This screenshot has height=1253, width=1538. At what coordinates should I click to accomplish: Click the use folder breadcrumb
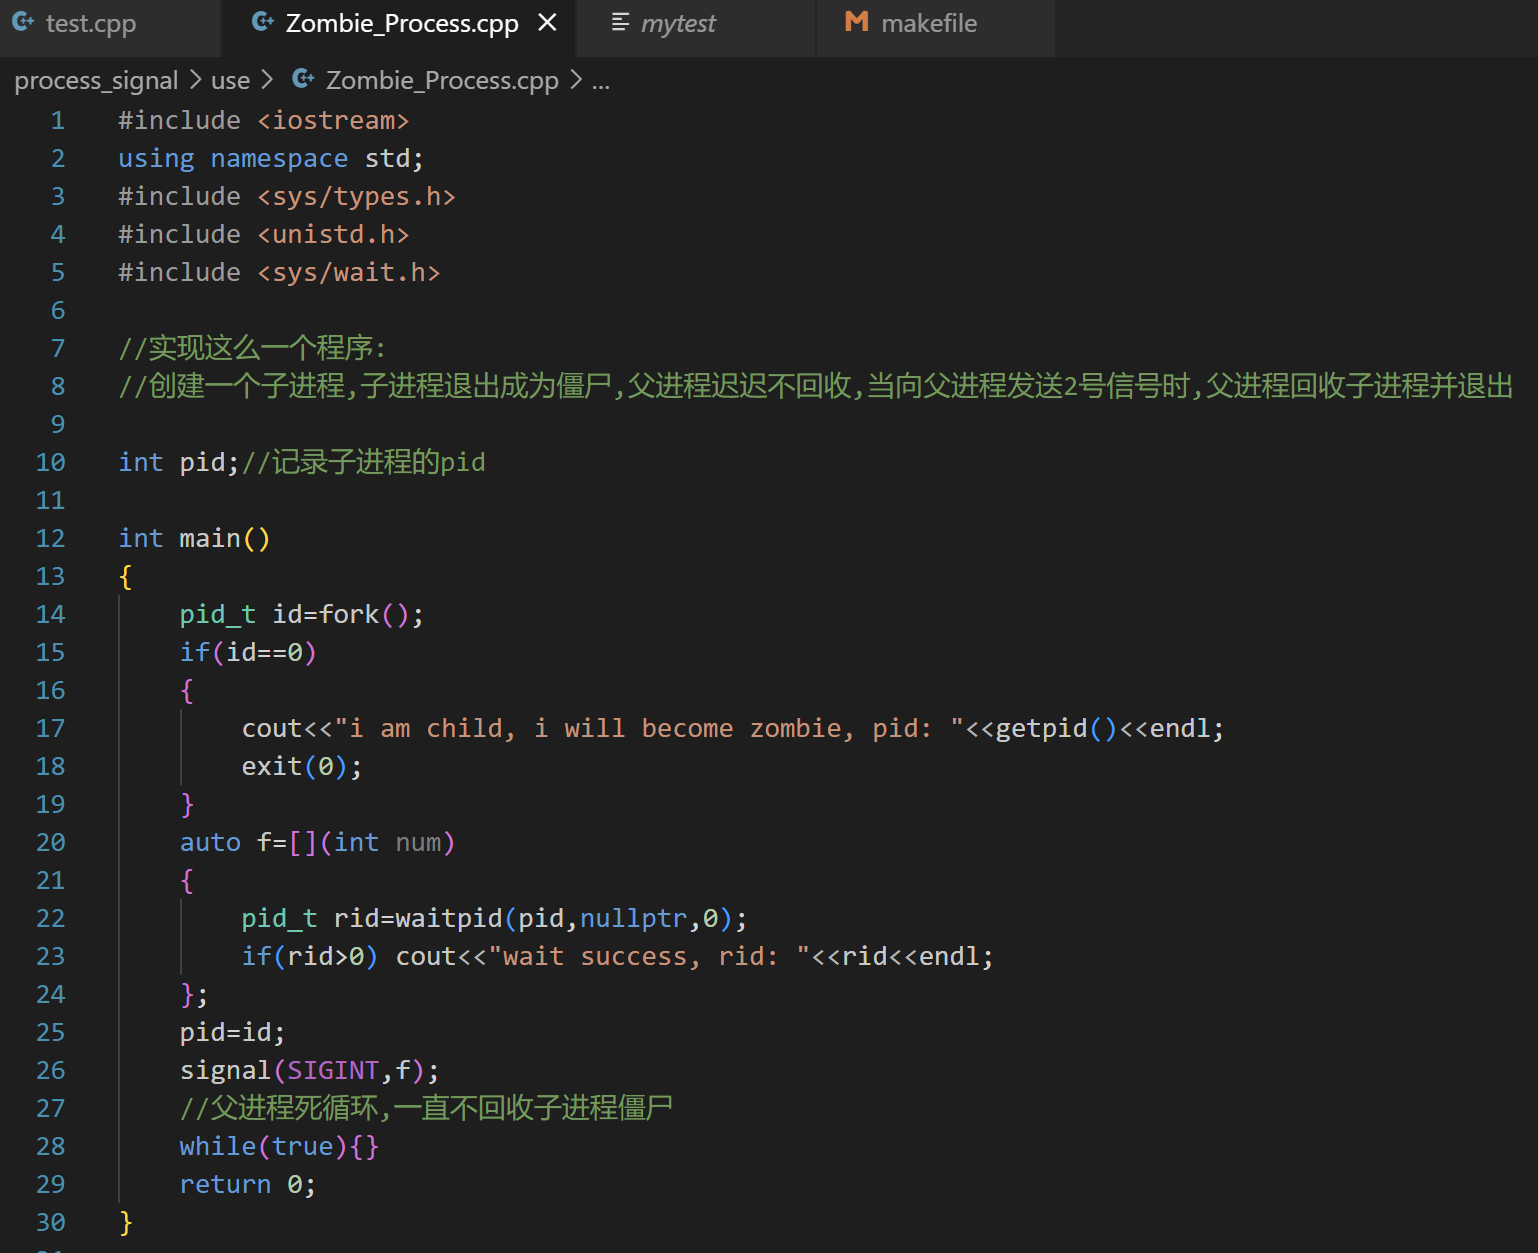coord(230,81)
